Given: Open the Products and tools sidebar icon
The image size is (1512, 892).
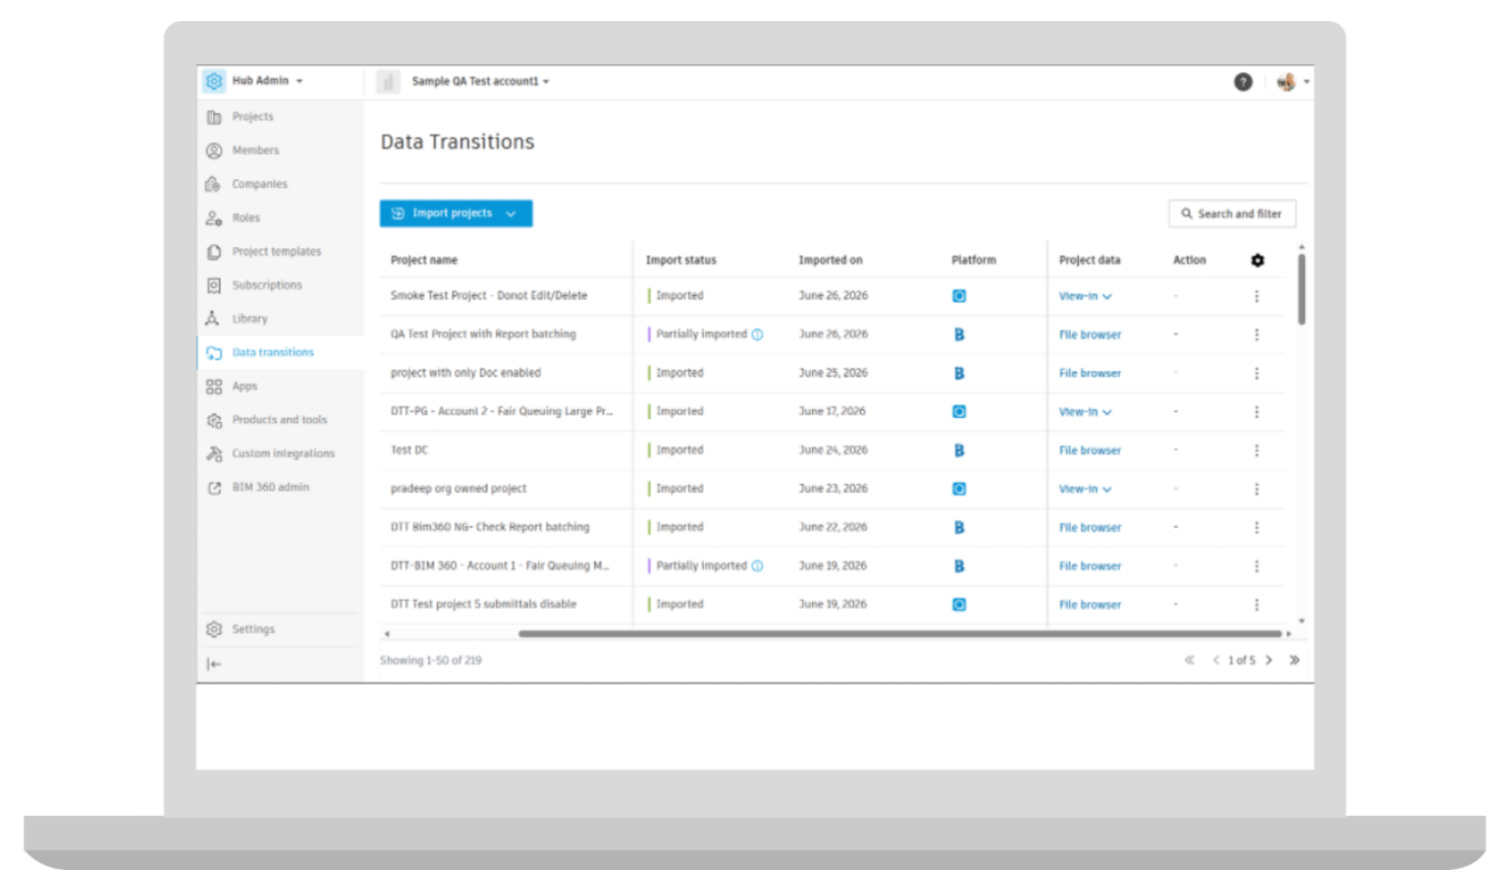Looking at the screenshot, I should [x=214, y=420].
